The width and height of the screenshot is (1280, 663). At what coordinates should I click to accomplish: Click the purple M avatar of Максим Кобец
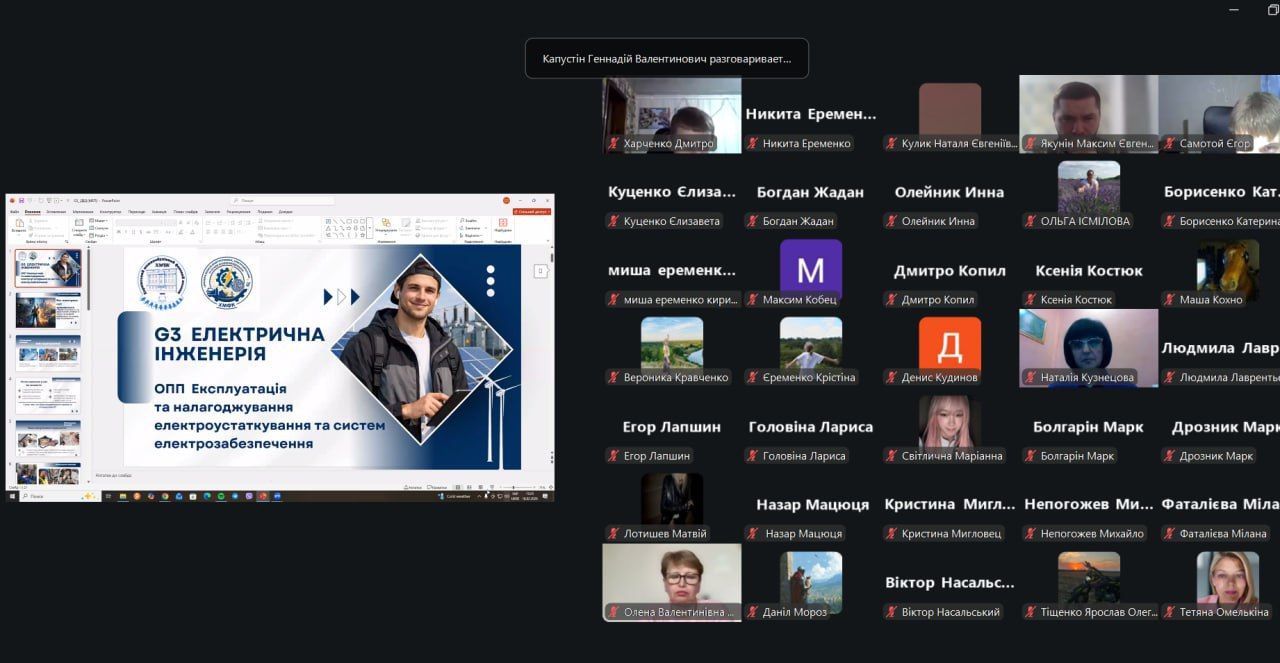coord(811,269)
